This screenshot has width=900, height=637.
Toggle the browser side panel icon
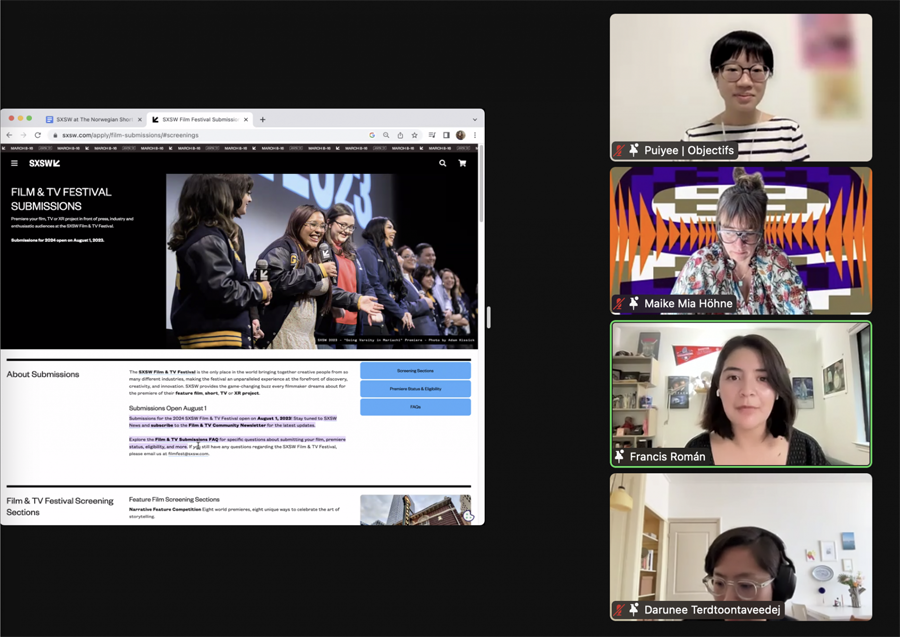point(446,135)
